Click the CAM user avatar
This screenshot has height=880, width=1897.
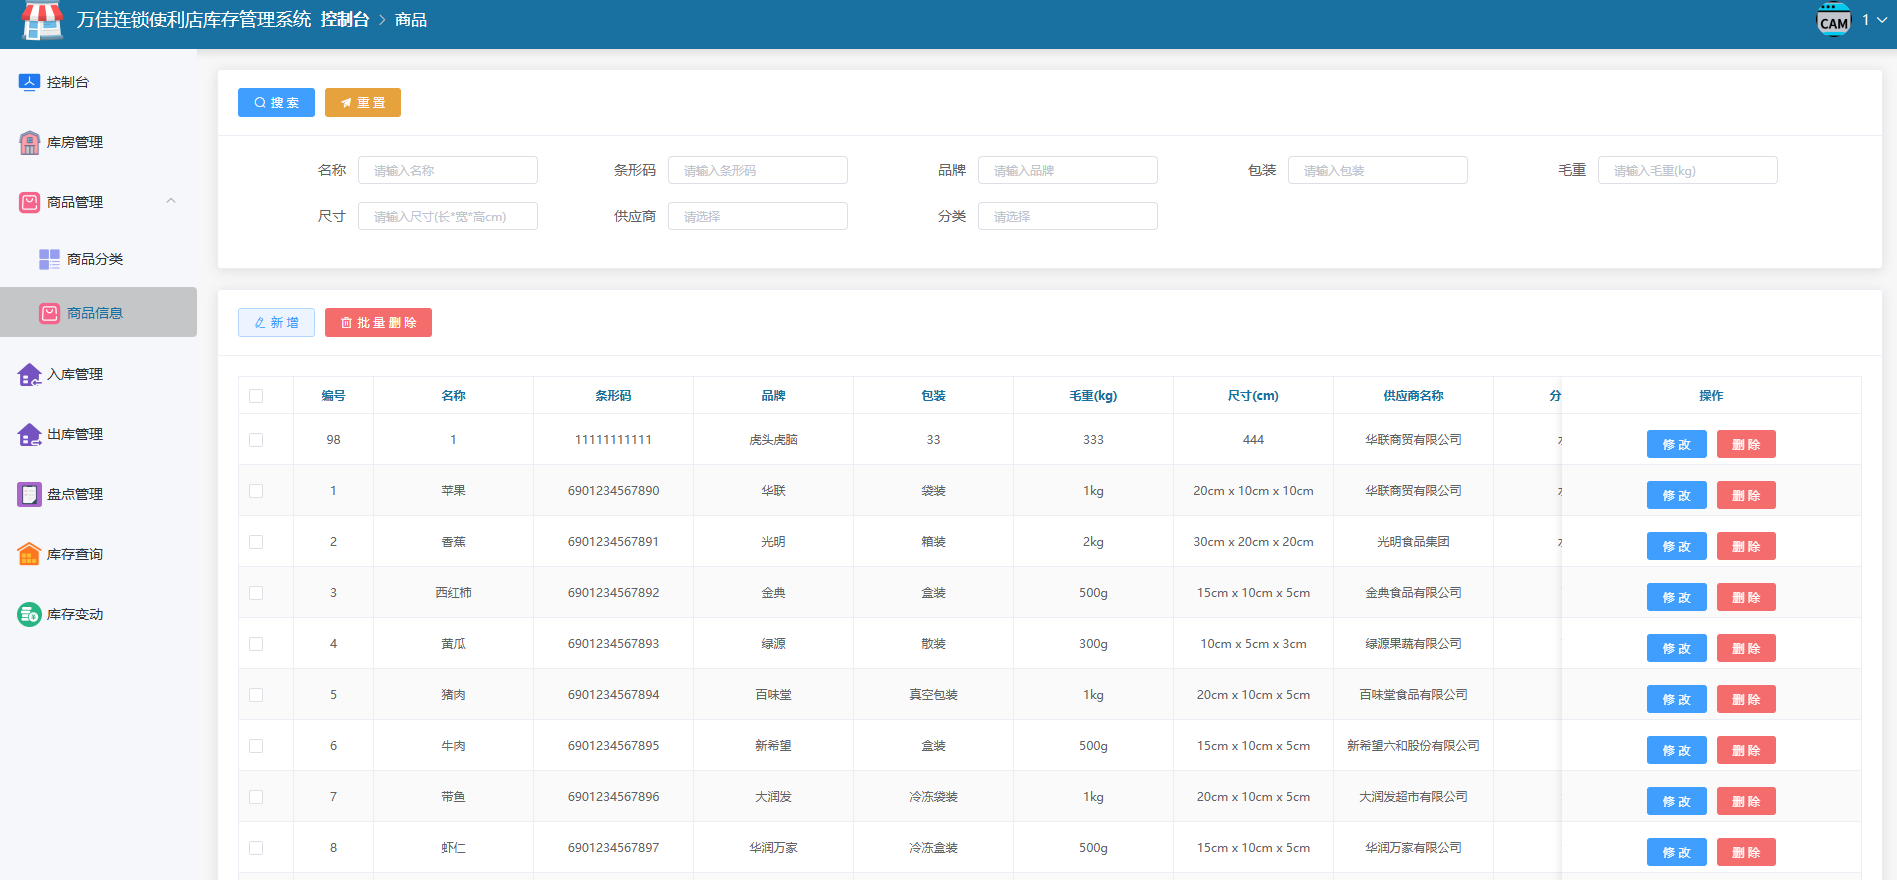point(1833,20)
